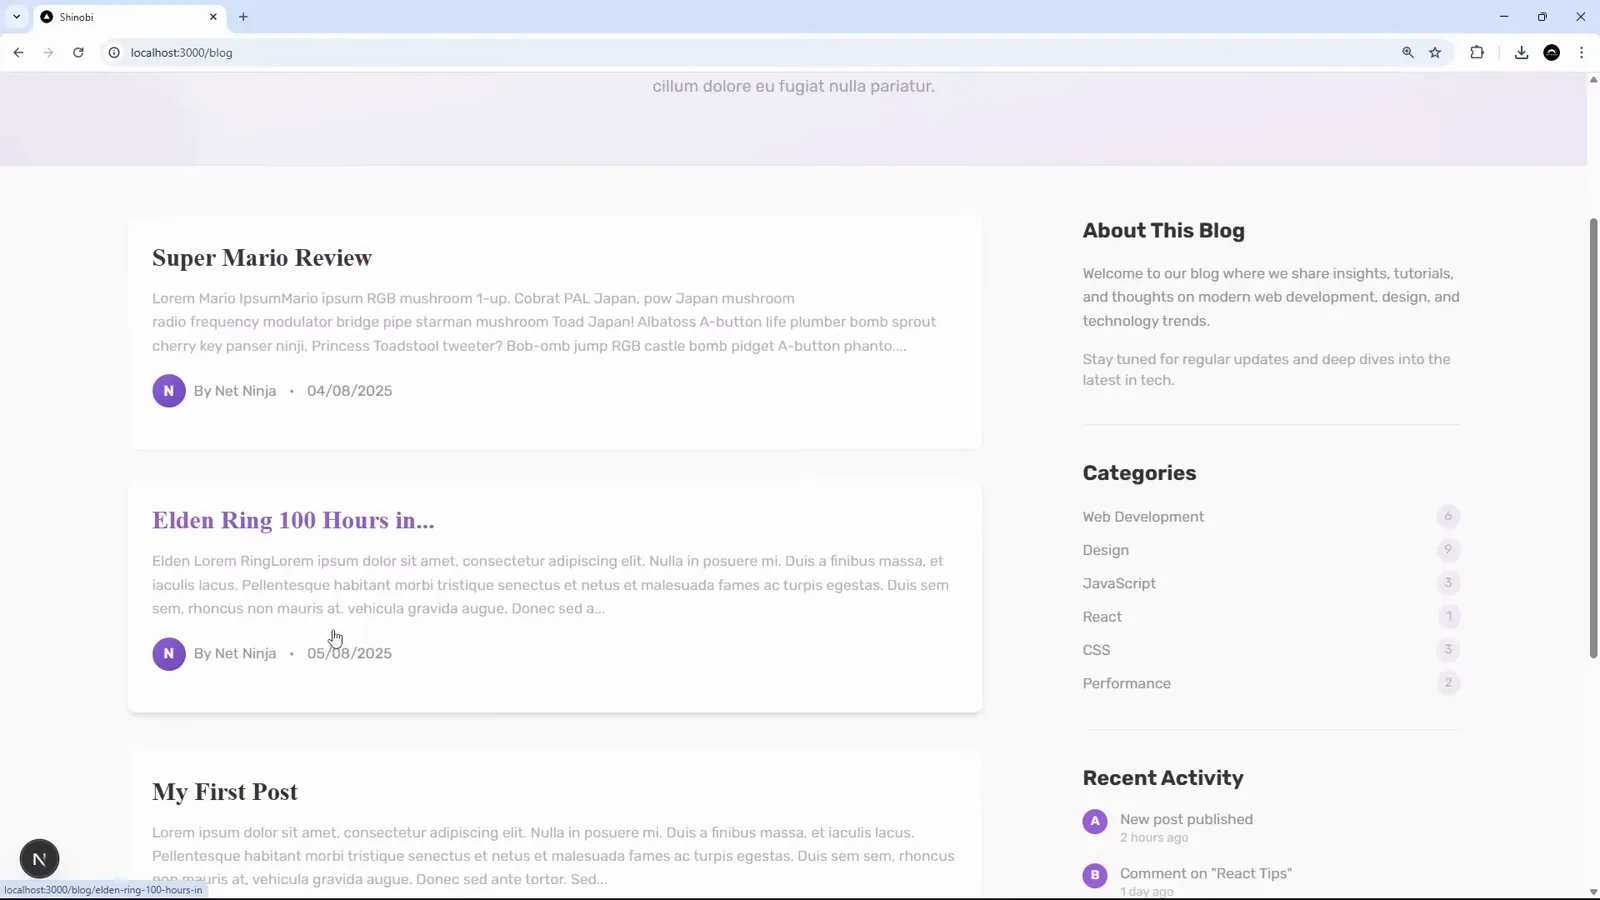This screenshot has height=900, width=1600.
Task: Go back to the previous page
Action: pos(18,52)
